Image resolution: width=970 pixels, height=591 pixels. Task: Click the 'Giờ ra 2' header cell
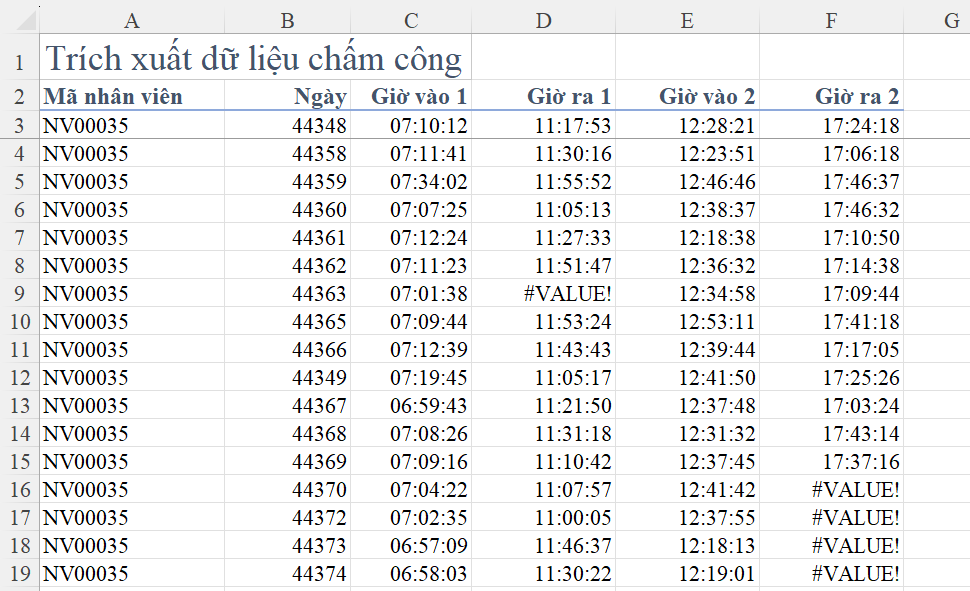(x=857, y=97)
